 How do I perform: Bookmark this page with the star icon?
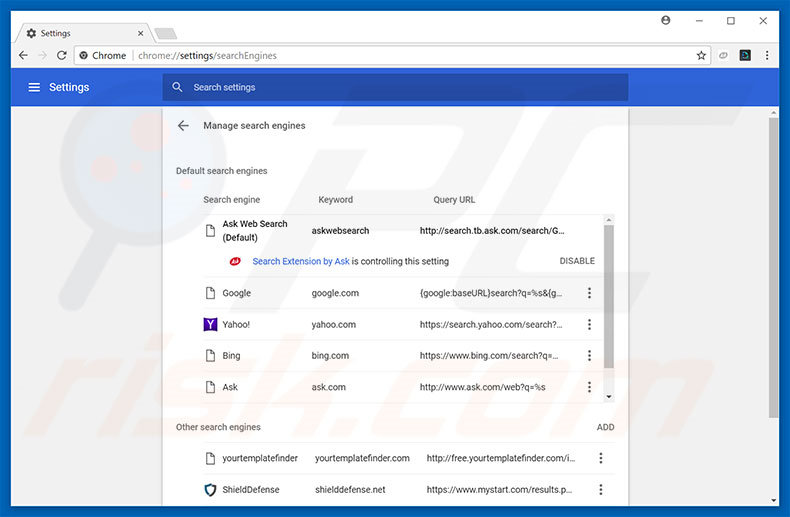tap(701, 55)
